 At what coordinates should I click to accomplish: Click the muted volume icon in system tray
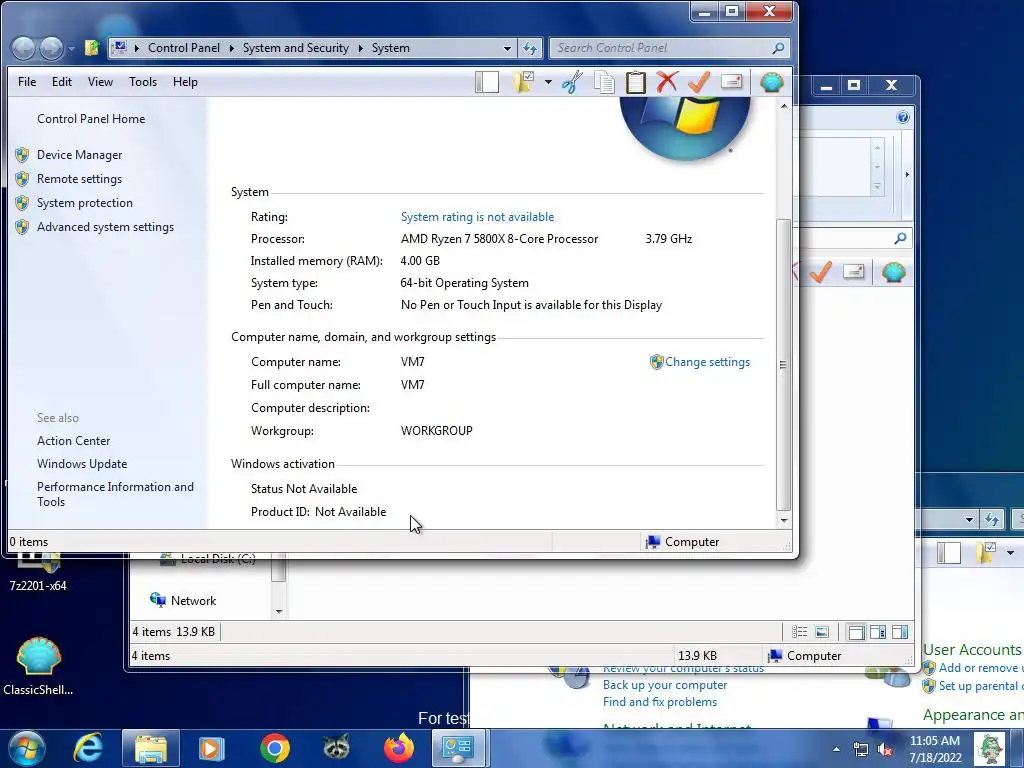tap(886, 750)
